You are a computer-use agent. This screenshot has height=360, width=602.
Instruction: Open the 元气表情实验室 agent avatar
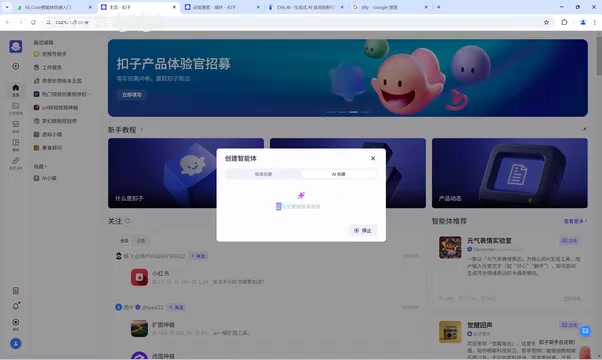click(450, 248)
